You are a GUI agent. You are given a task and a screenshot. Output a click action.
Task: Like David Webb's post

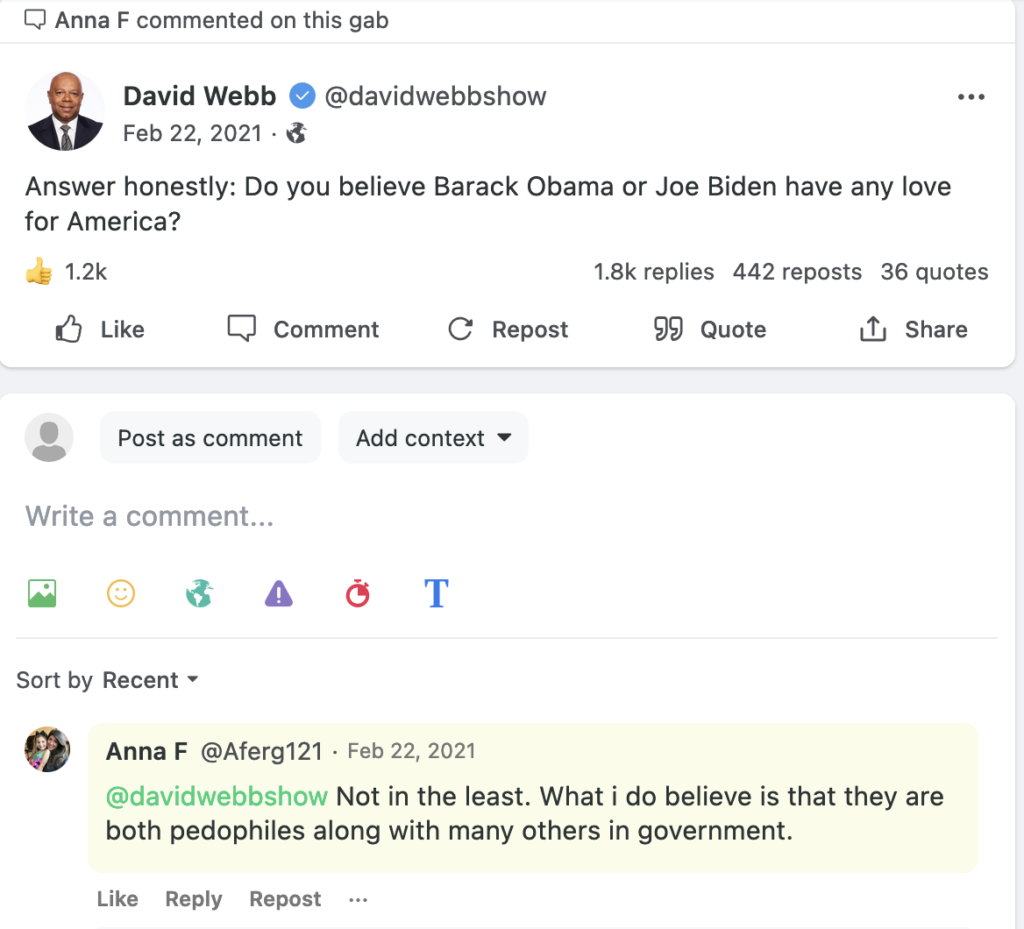99,330
